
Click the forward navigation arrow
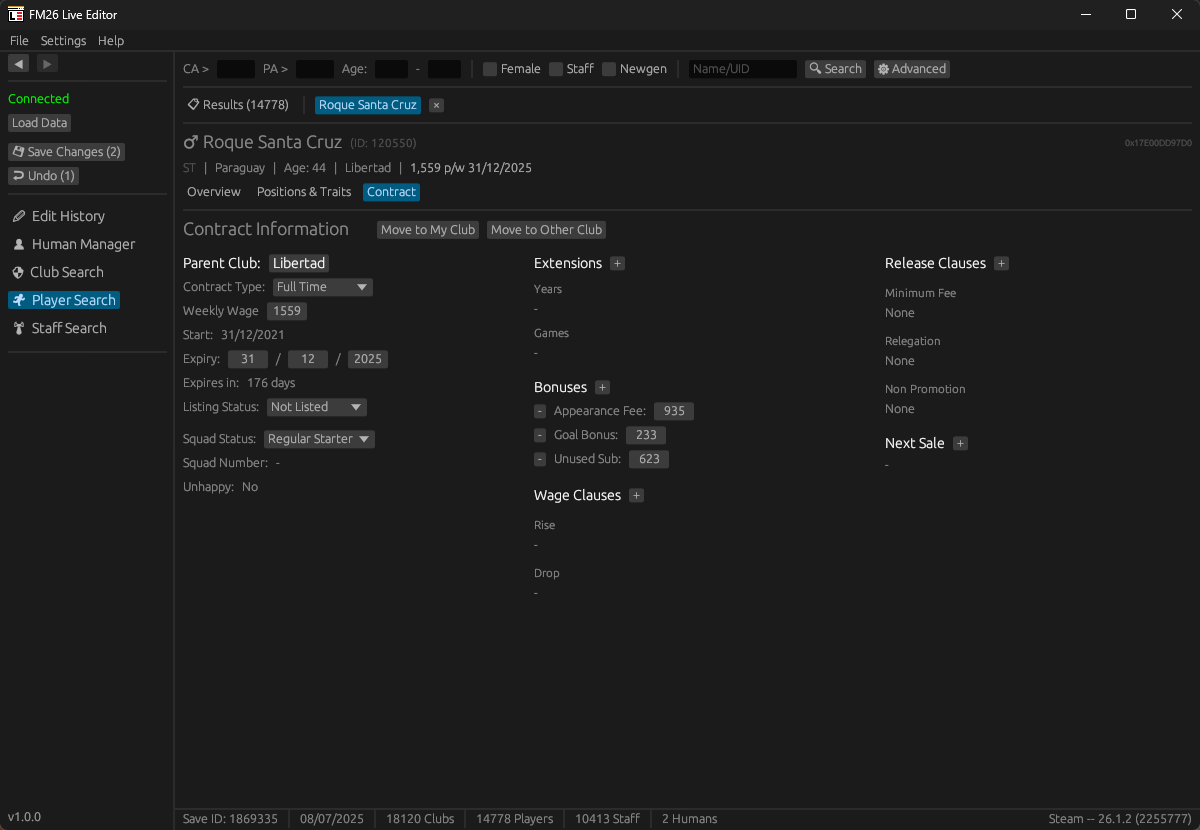click(46, 63)
